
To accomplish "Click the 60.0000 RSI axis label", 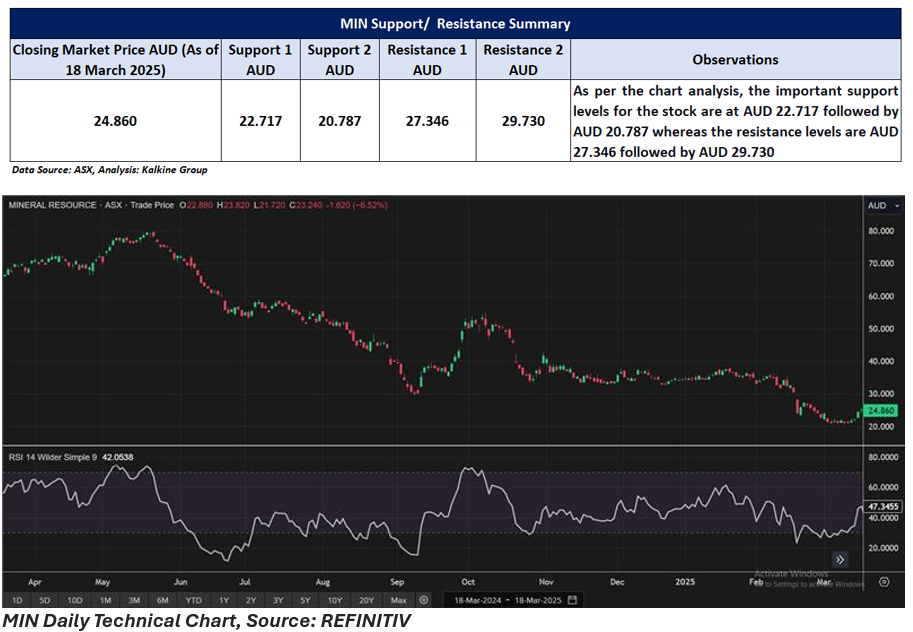I will point(883,487).
